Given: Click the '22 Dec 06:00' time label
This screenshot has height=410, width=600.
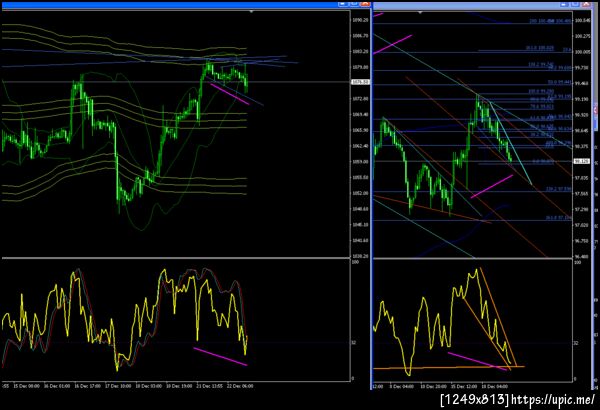Looking at the screenshot, I should pyautogui.click(x=240, y=386).
